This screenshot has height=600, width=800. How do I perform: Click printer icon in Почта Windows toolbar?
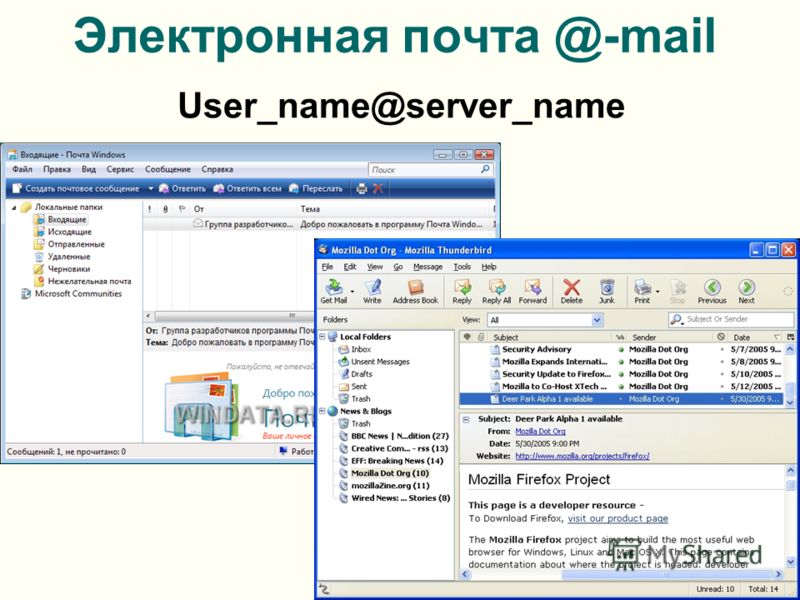(362, 188)
